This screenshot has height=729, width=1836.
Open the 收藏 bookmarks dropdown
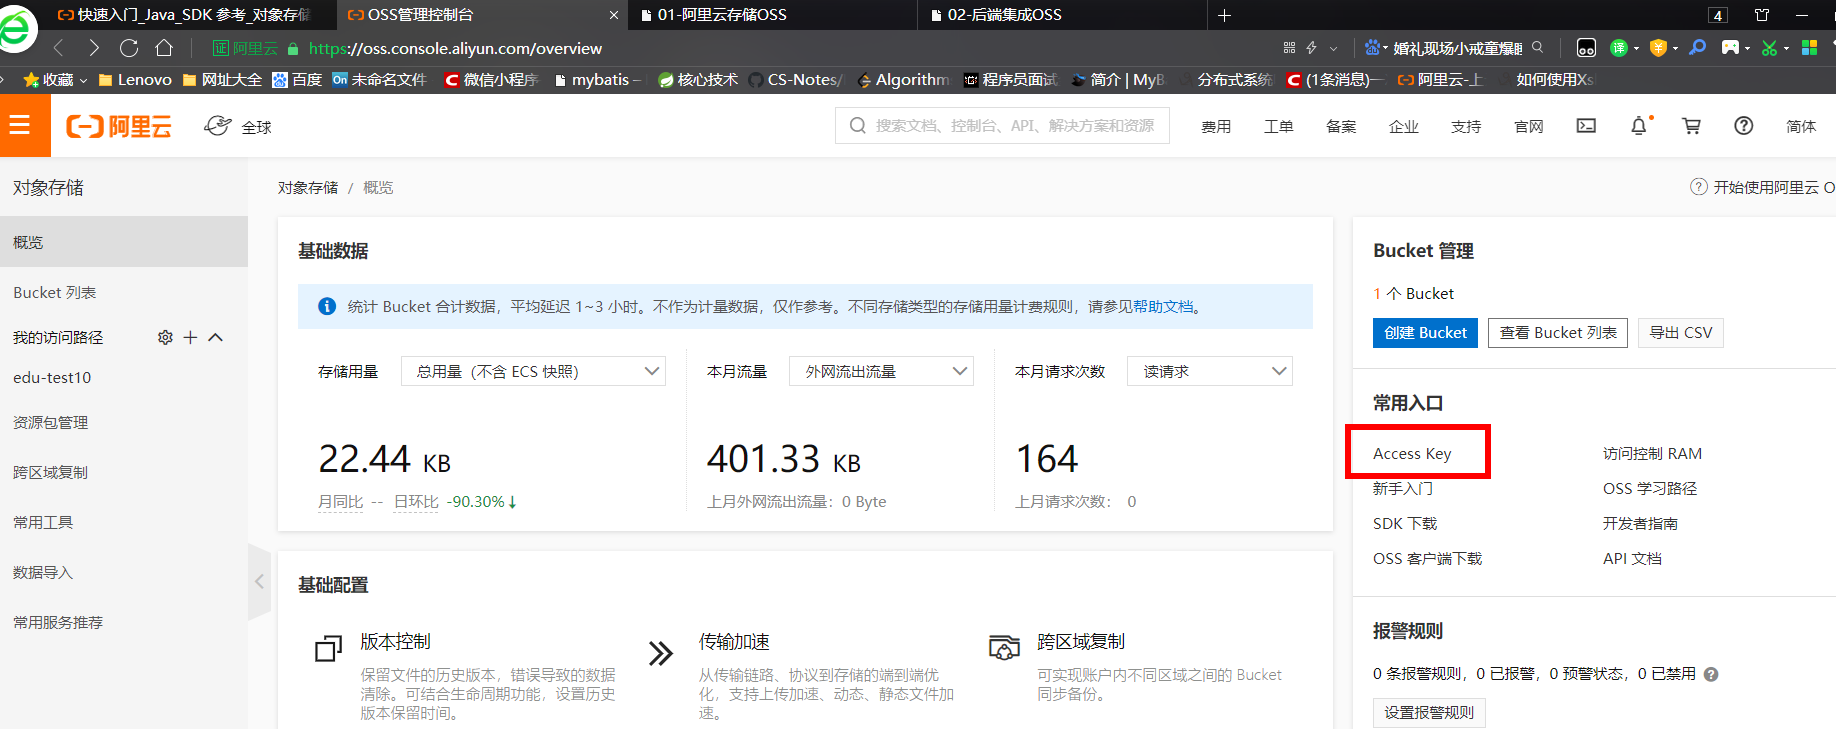(55, 79)
